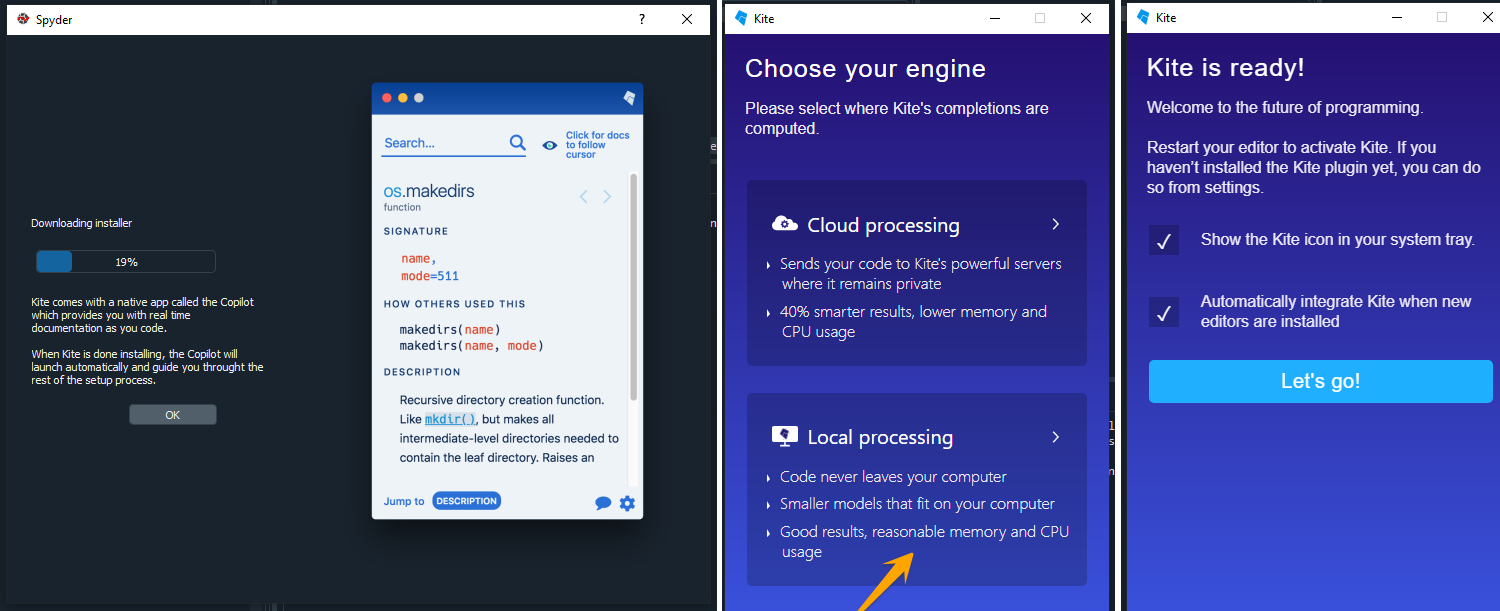Click the red dot in Copilot window
1500x611 pixels.
[387, 98]
